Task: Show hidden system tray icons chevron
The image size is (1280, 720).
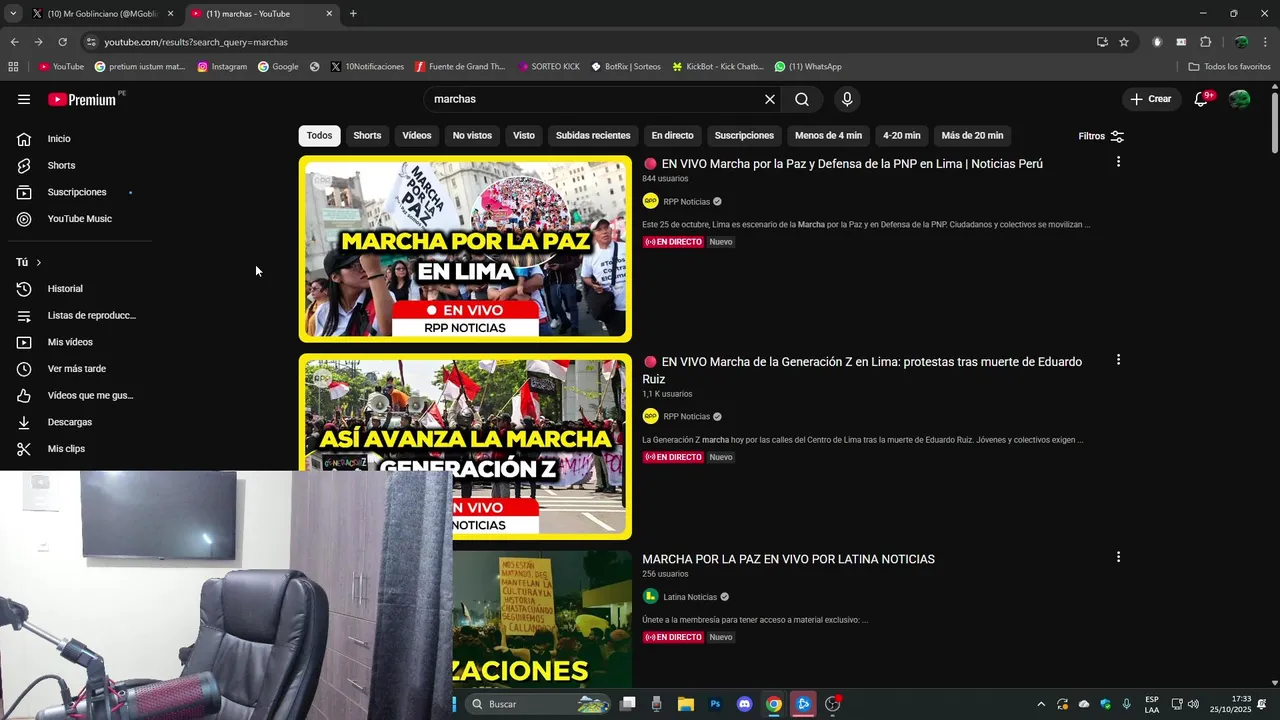Action: pyautogui.click(x=1041, y=704)
